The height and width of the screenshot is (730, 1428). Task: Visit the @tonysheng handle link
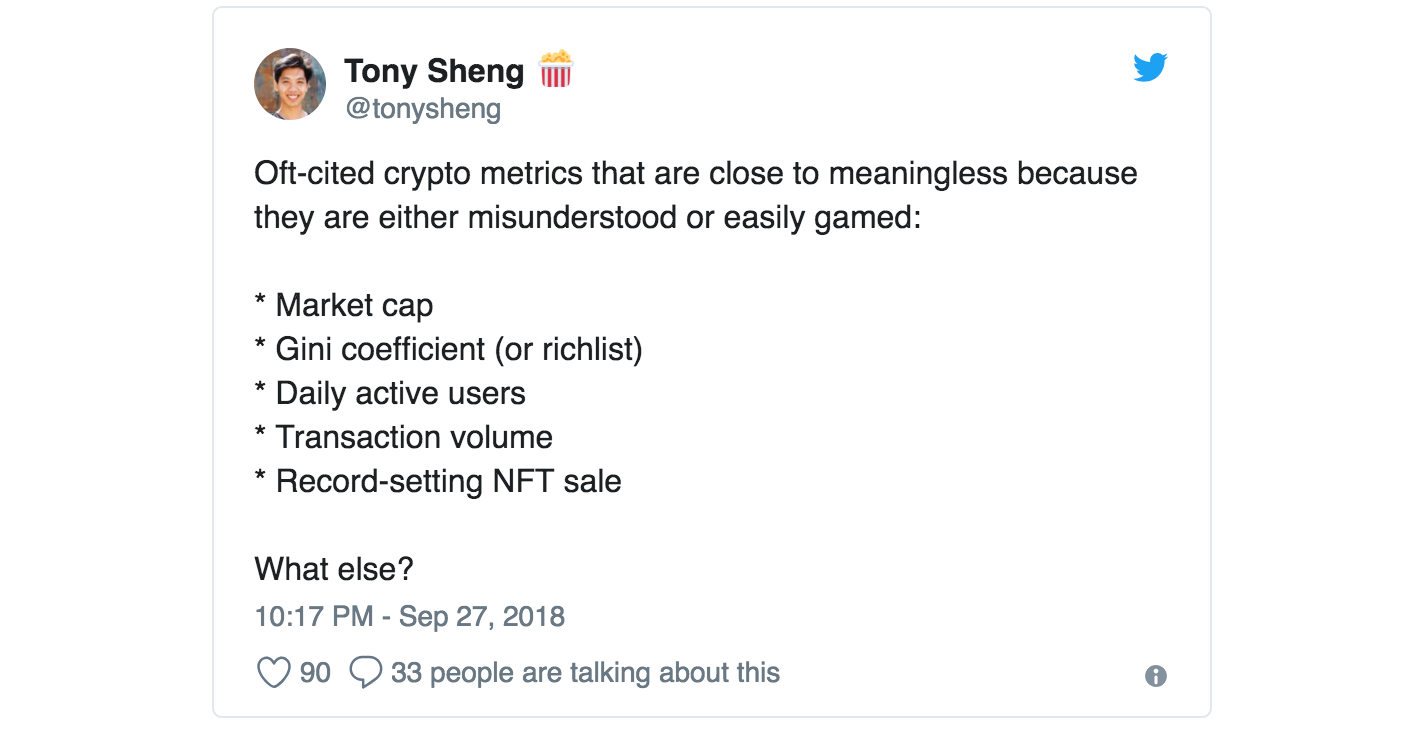423,108
